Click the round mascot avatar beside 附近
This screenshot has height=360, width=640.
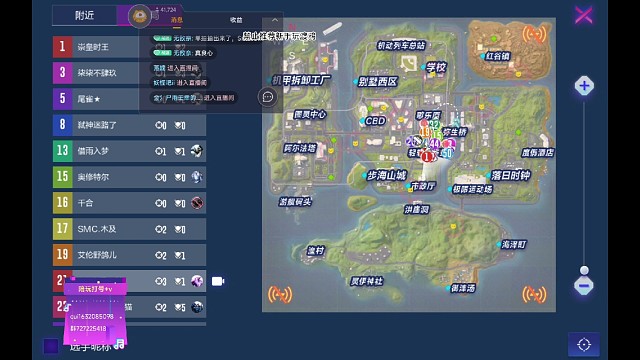(x=140, y=16)
